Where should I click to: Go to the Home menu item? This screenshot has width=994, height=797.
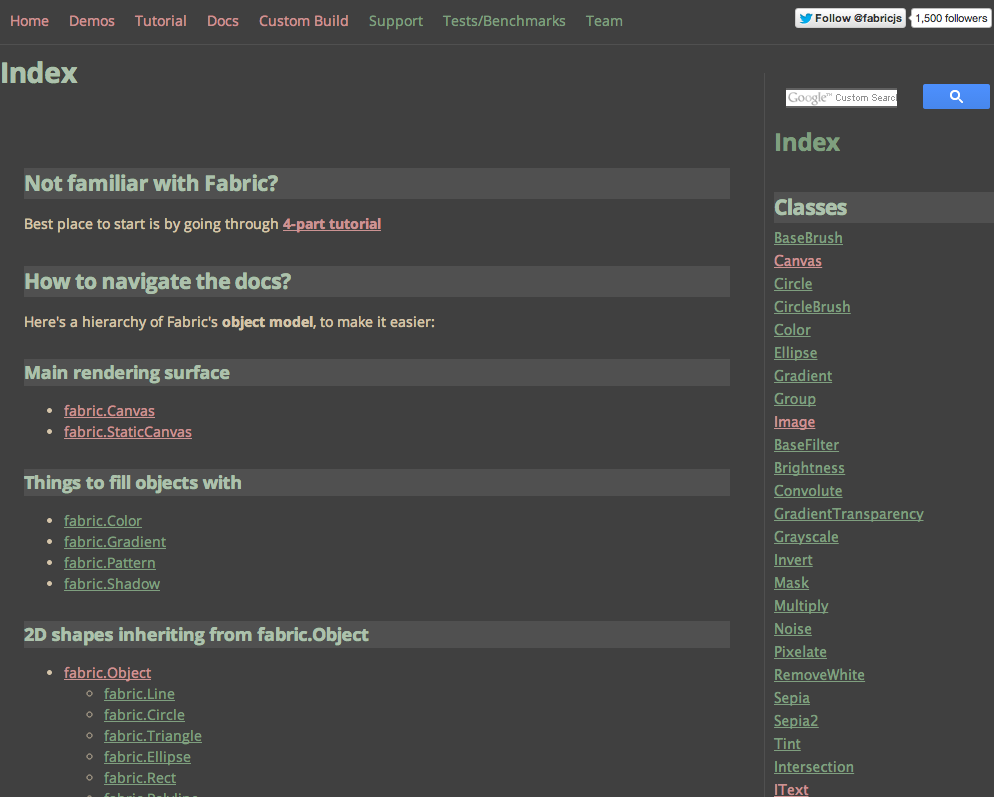(29, 21)
